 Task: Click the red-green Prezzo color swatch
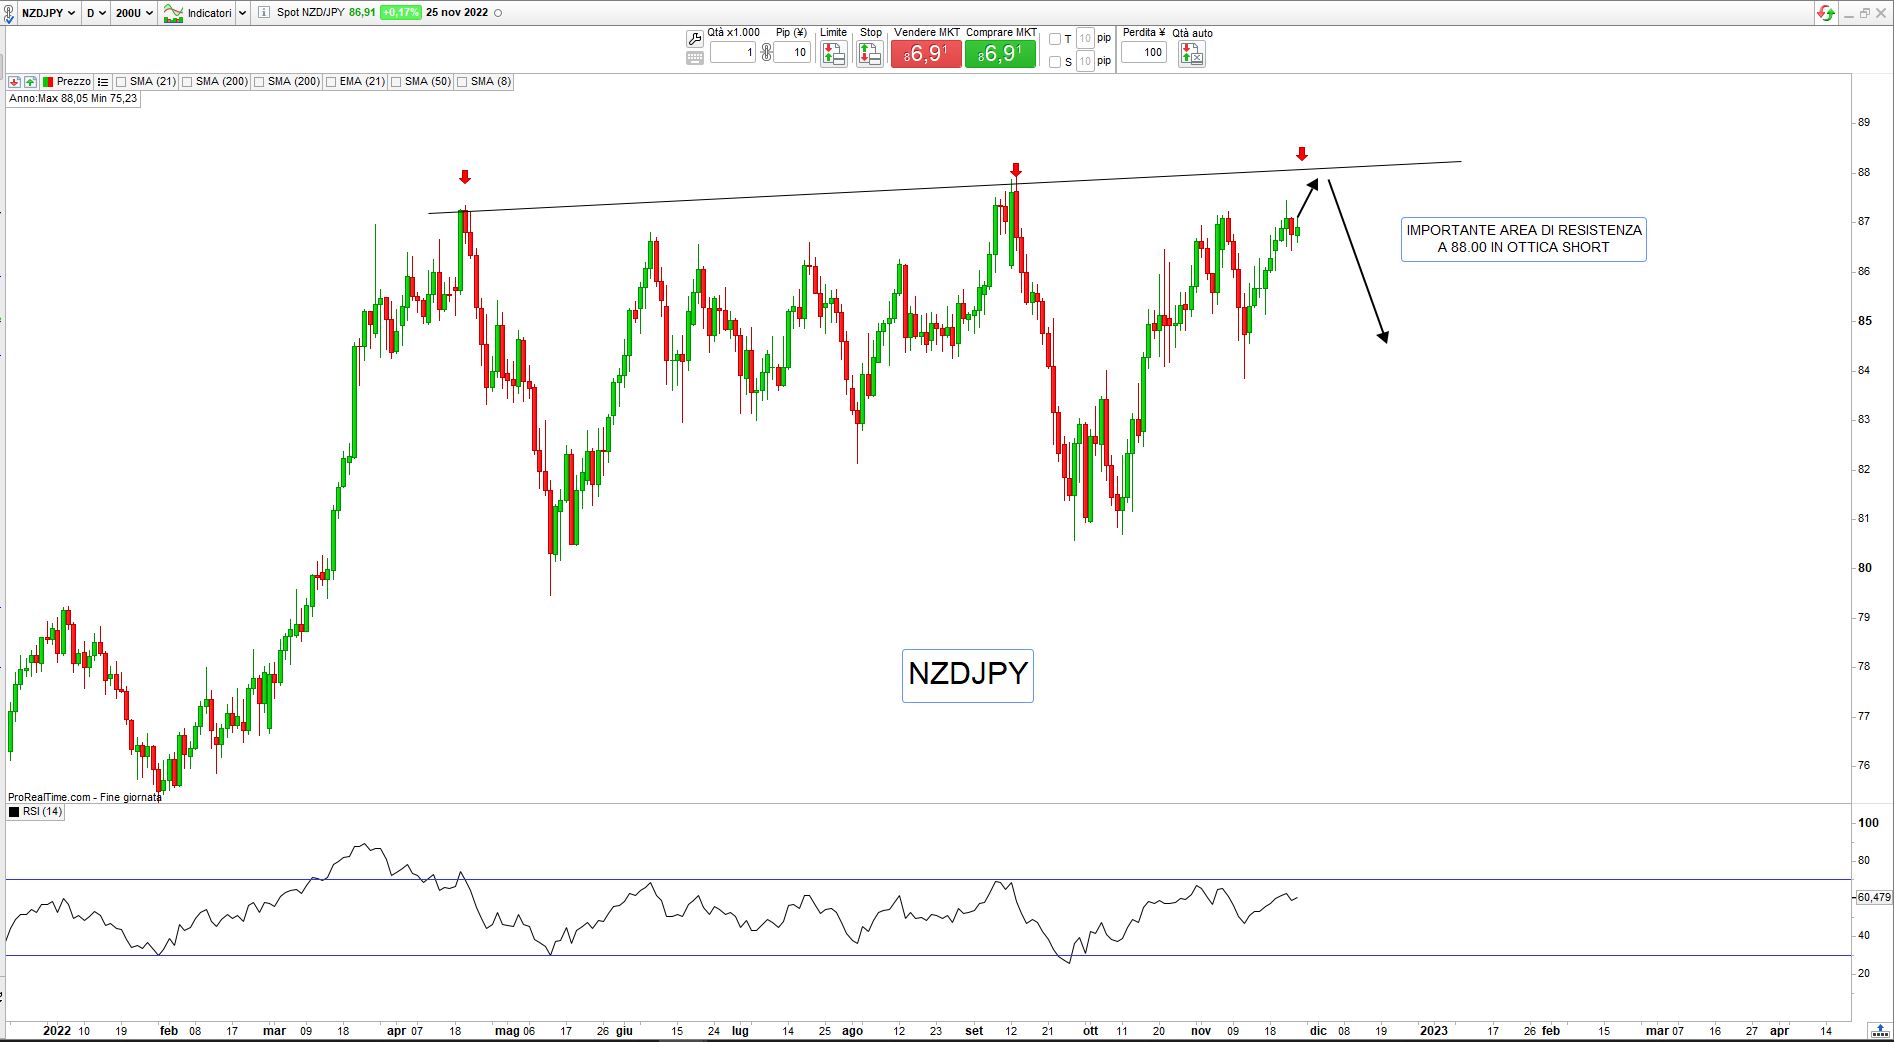[48, 82]
